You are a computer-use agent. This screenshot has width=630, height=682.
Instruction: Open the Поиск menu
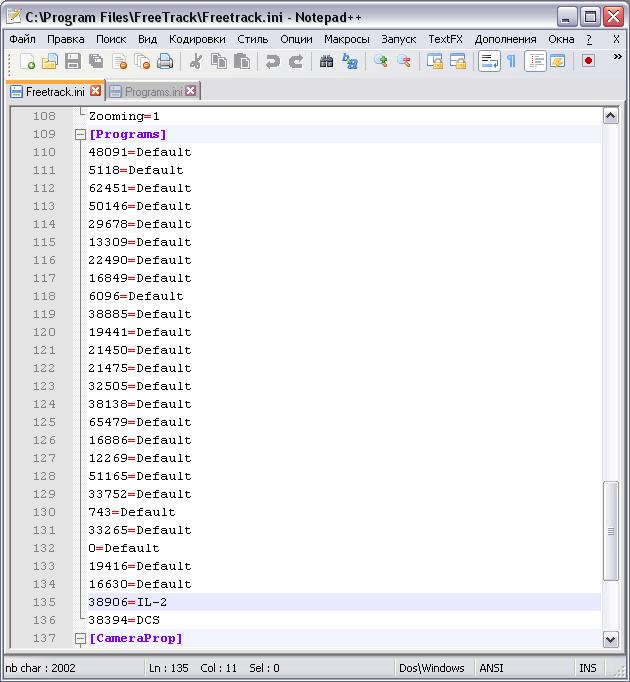(x=111, y=39)
